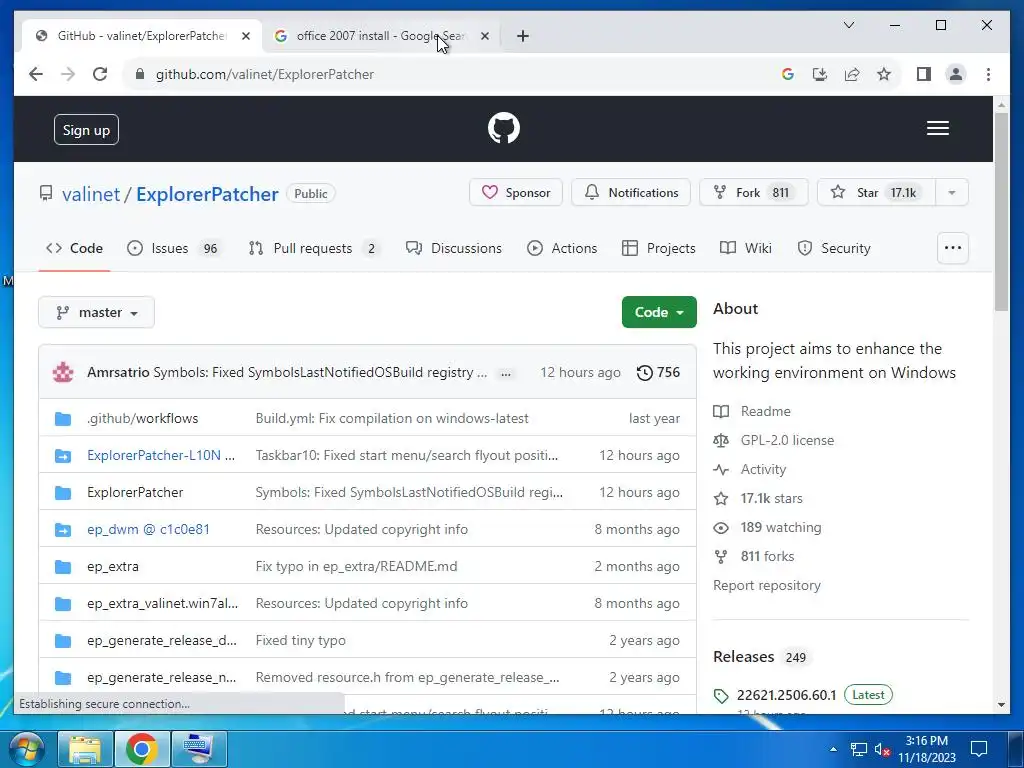Open the ep_dwm @ c1c0e81 submodule
The width and height of the screenshot is (1024, 768).
click(148, 530)
